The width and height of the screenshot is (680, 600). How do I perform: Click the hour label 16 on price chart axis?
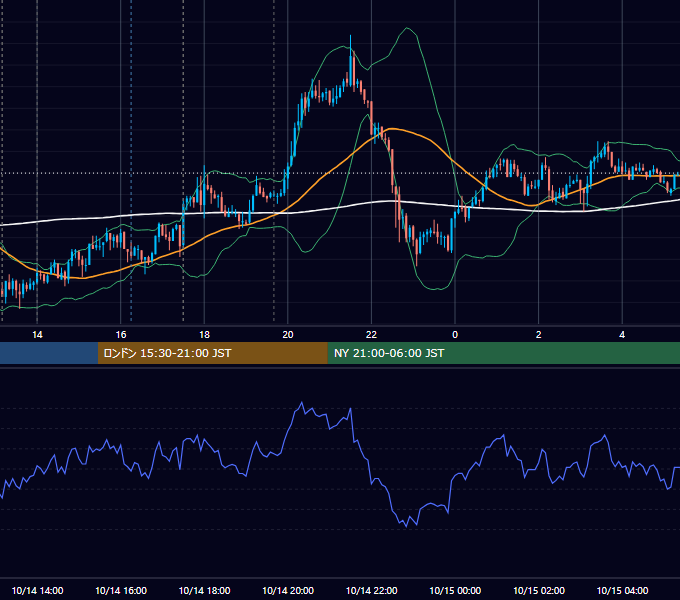pyautogui.click(x=121, y=335)
